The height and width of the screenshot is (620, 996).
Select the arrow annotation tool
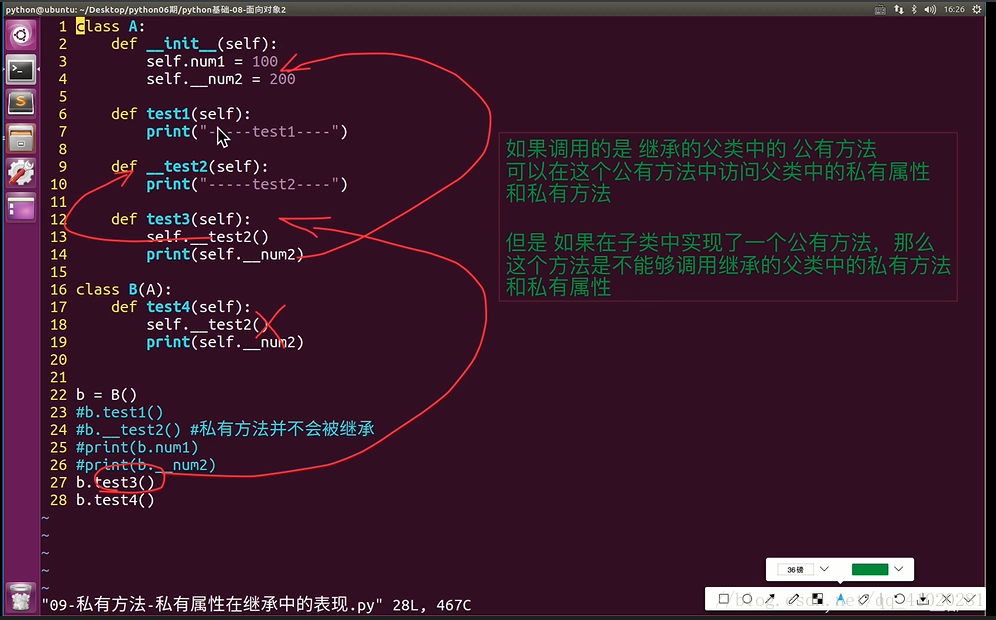point(770,598)
